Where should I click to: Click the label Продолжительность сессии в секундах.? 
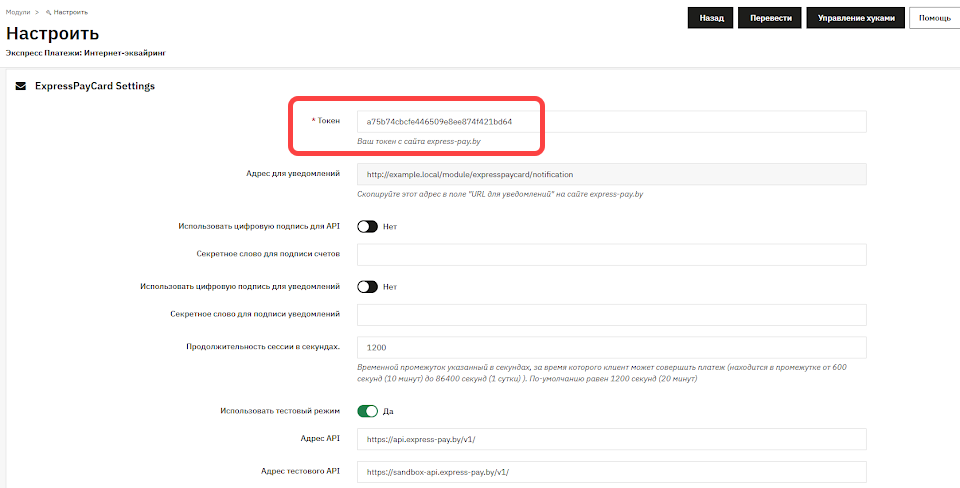tap(263, 347)
